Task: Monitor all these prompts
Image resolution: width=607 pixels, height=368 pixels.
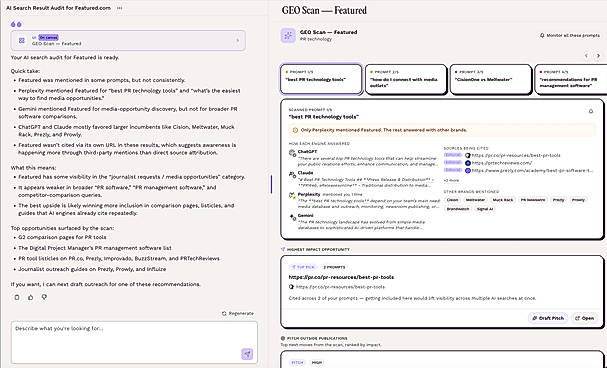Action: click(x=570, y=35)
